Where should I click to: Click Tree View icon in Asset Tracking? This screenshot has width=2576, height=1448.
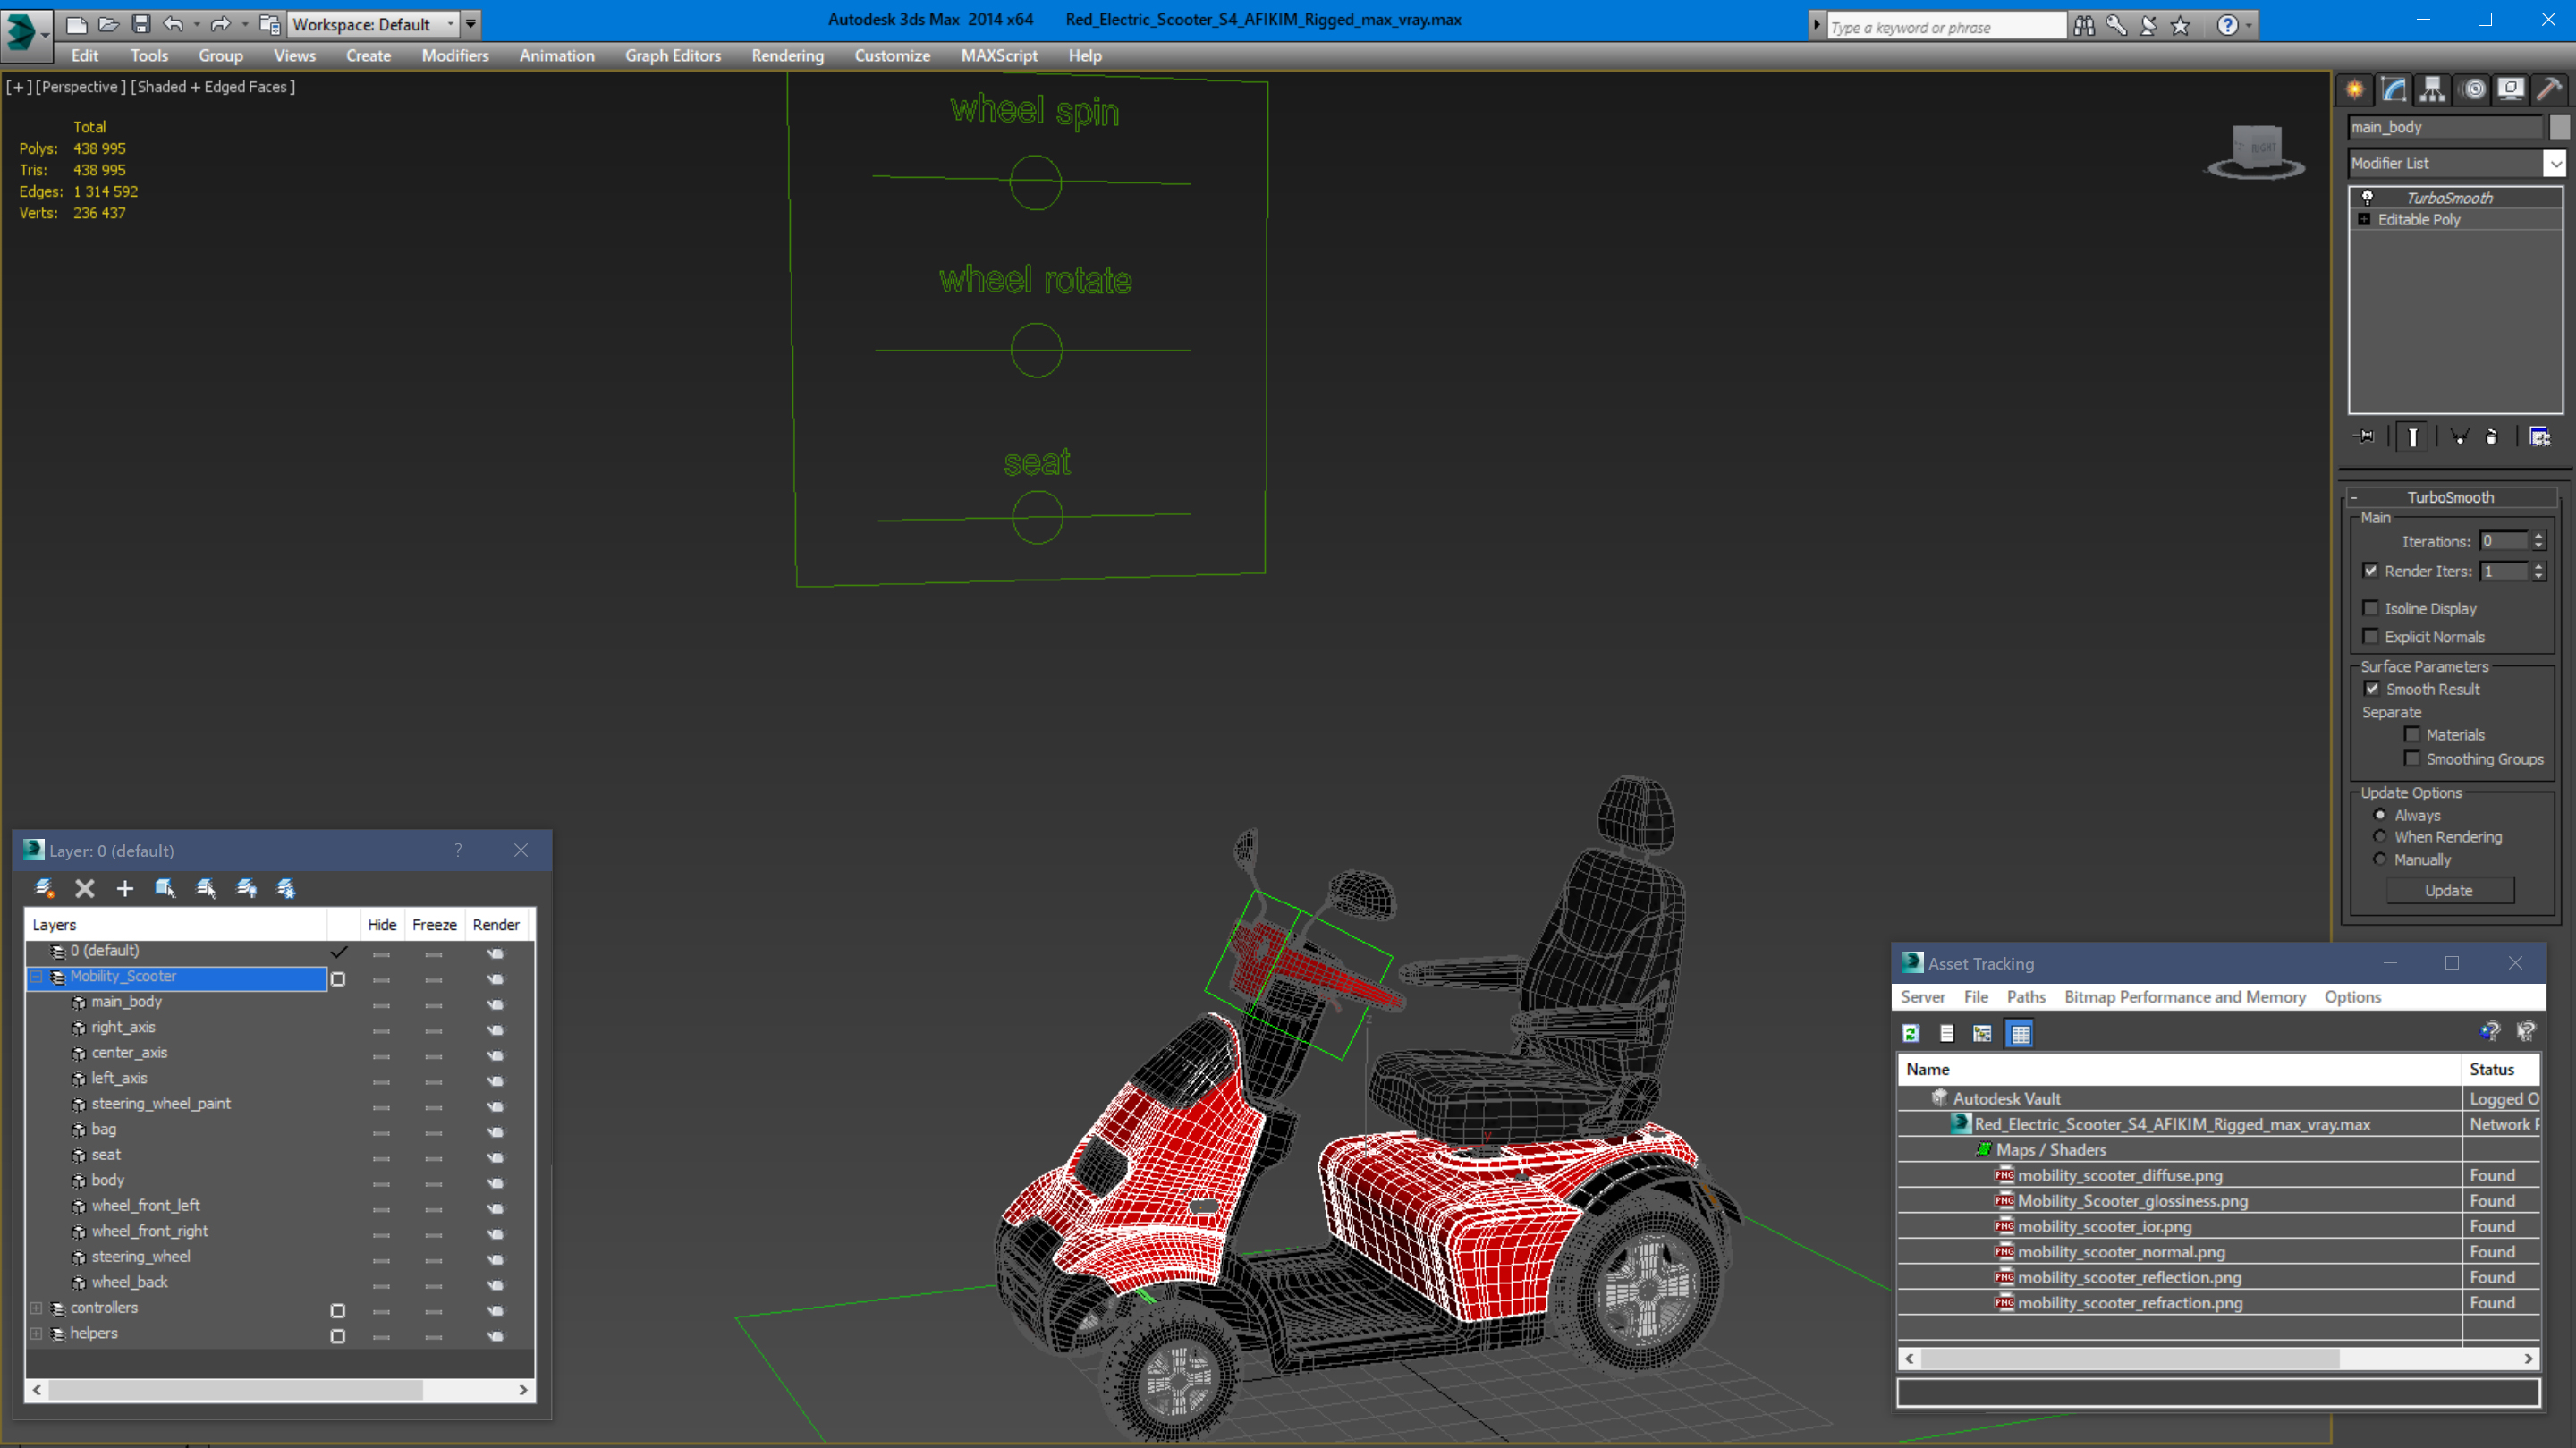pos(1982,1033)
